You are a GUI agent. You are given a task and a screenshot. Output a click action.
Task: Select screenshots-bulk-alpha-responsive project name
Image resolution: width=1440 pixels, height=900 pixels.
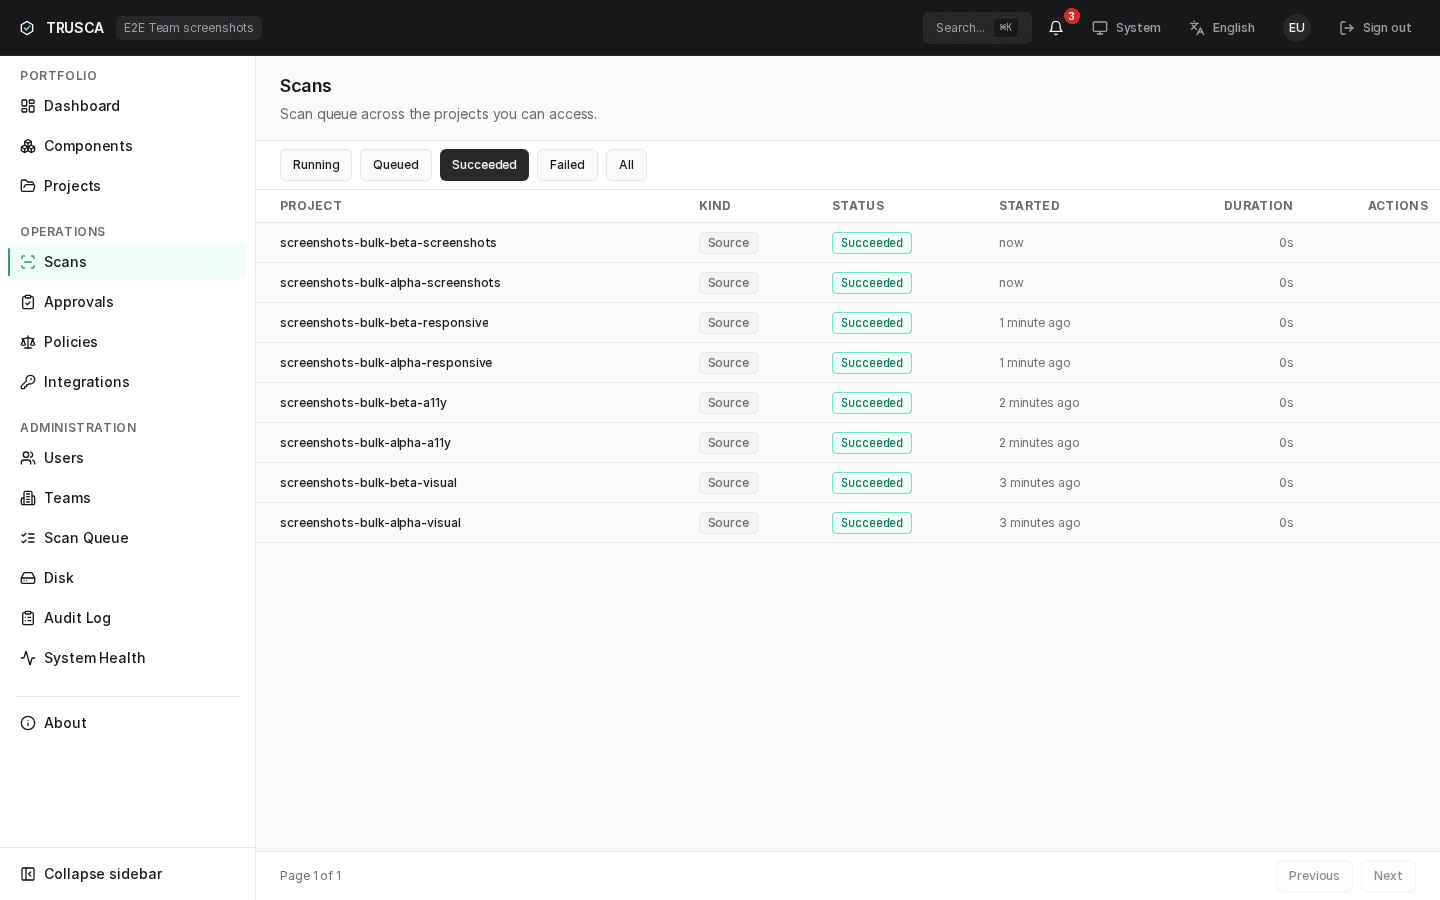[386, 363]
